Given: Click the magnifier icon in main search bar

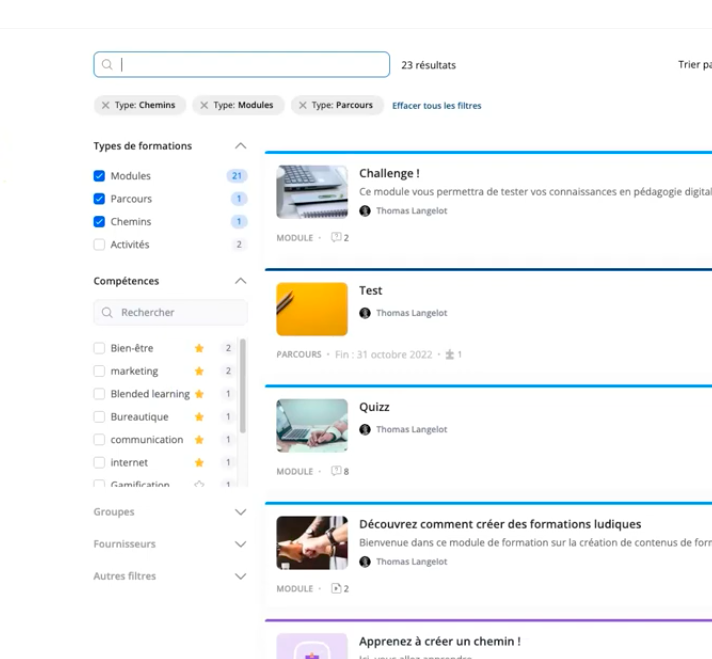Looking at the screenshot, I should coord(107,64).
